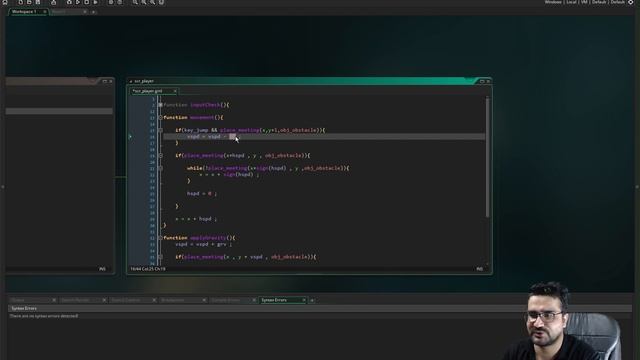Viewport: 640px width, 360px height.
Task: Click the Create Executable toolbar icon
Action: pos(53,2)
